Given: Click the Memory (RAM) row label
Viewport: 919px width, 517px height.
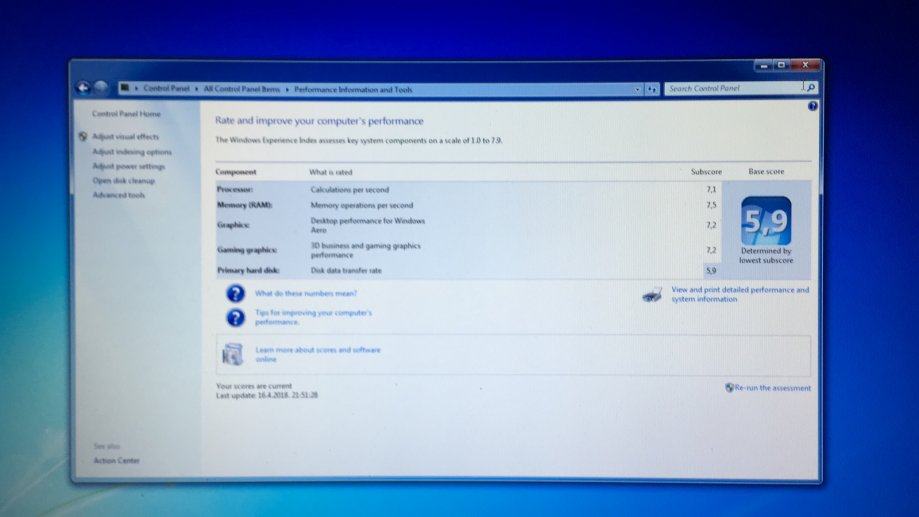Looking at the screenshot, I should pos(244,205).
